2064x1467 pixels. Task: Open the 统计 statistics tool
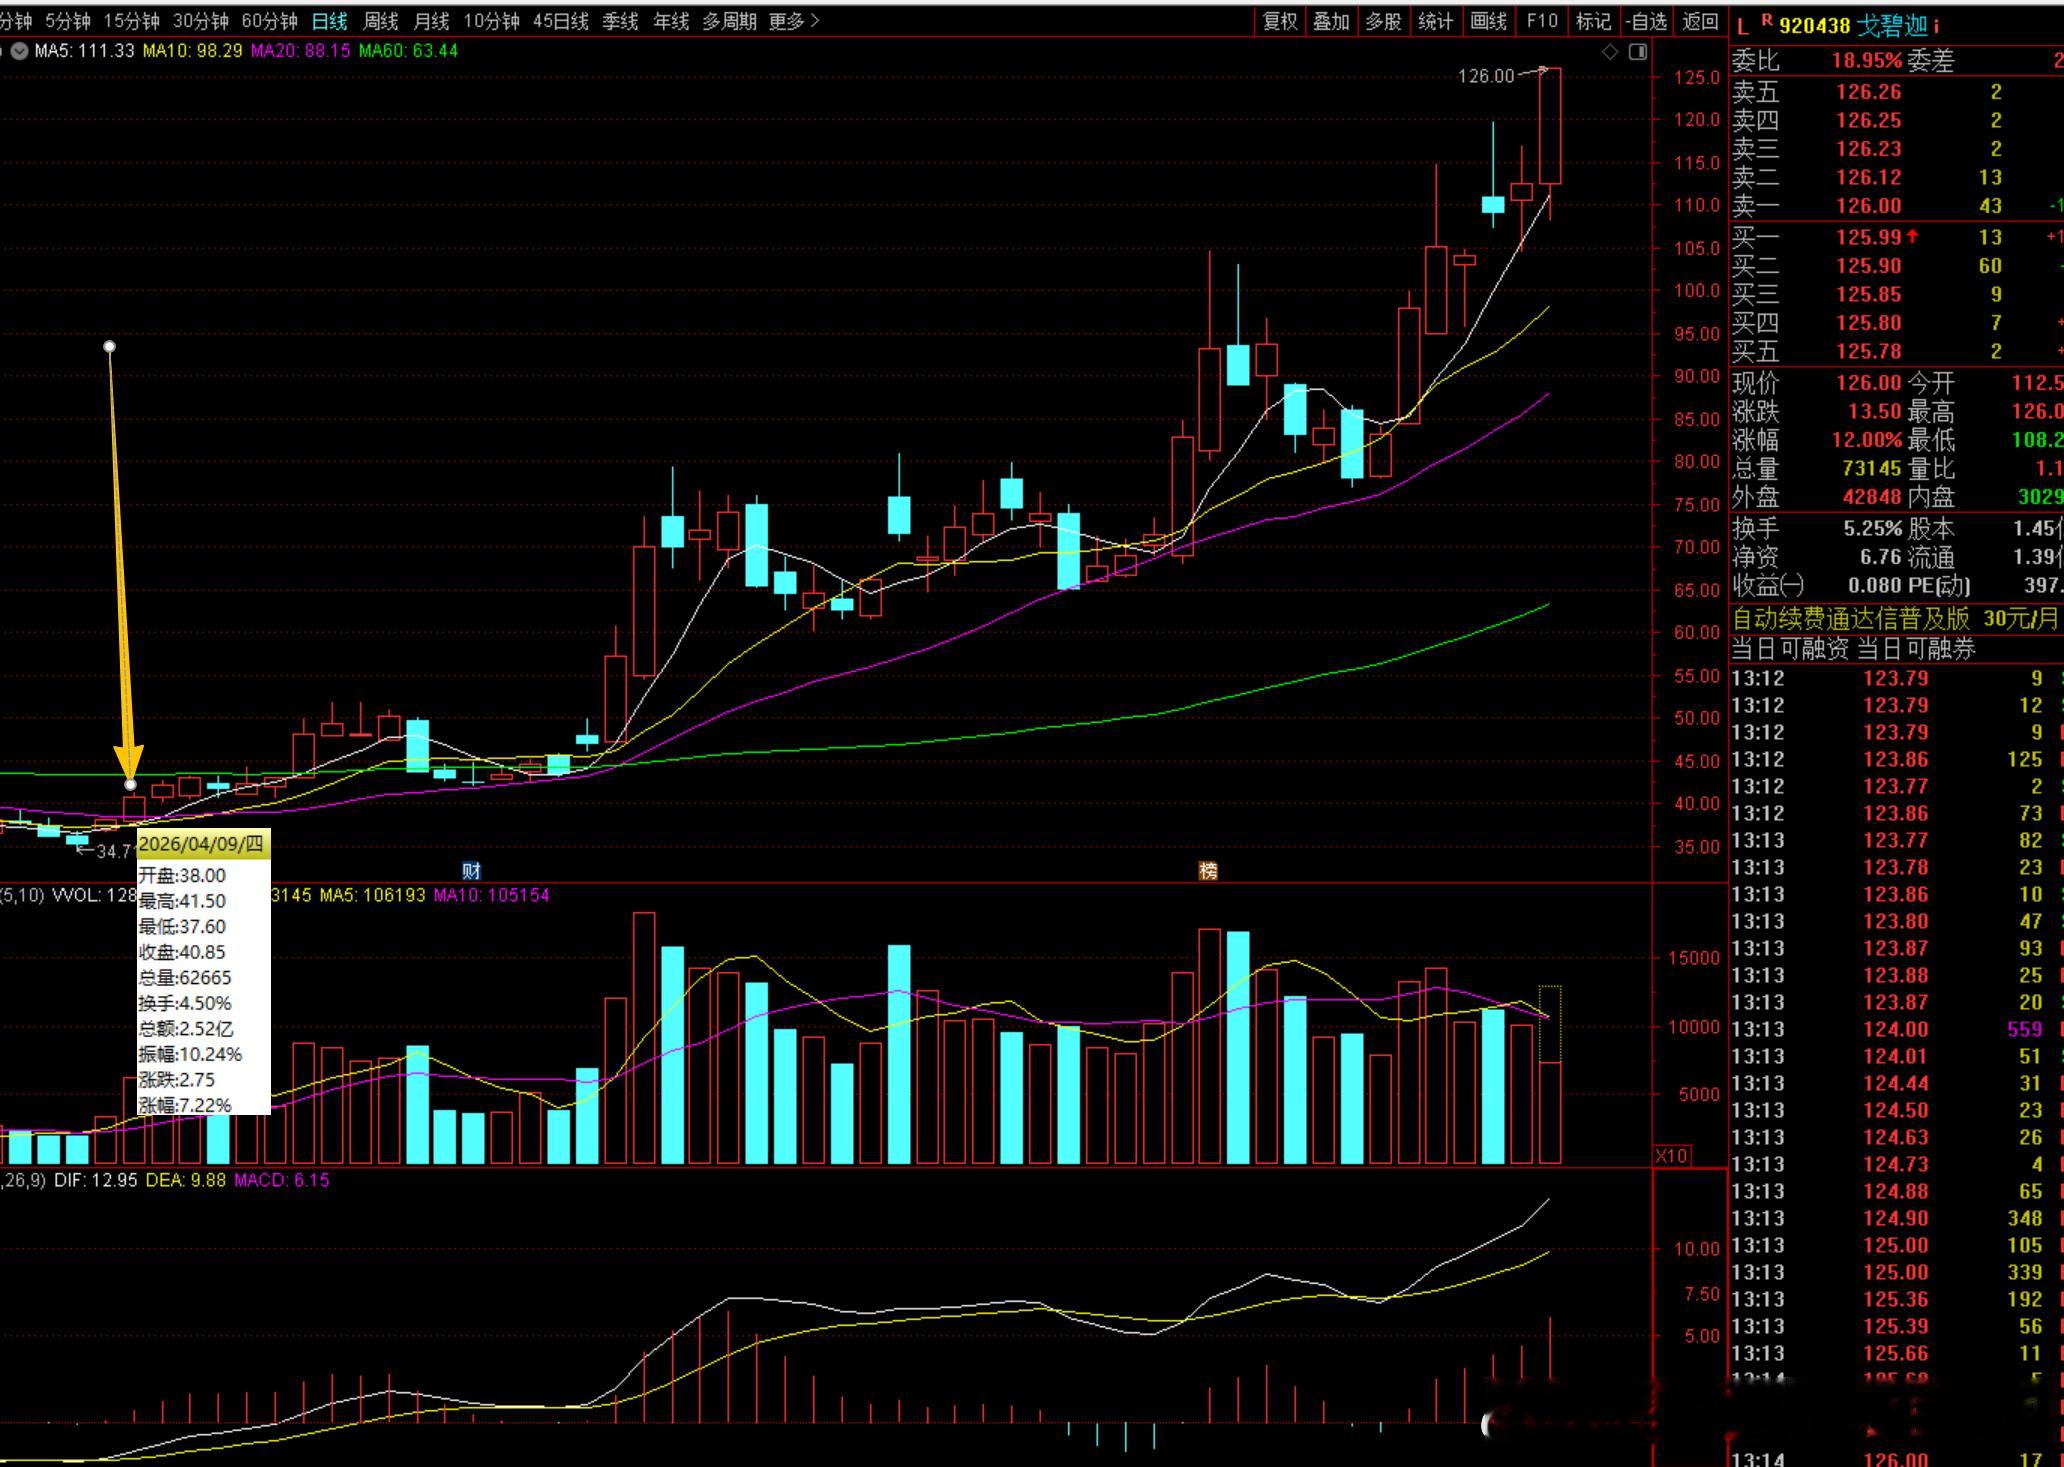click(1435, 21)
